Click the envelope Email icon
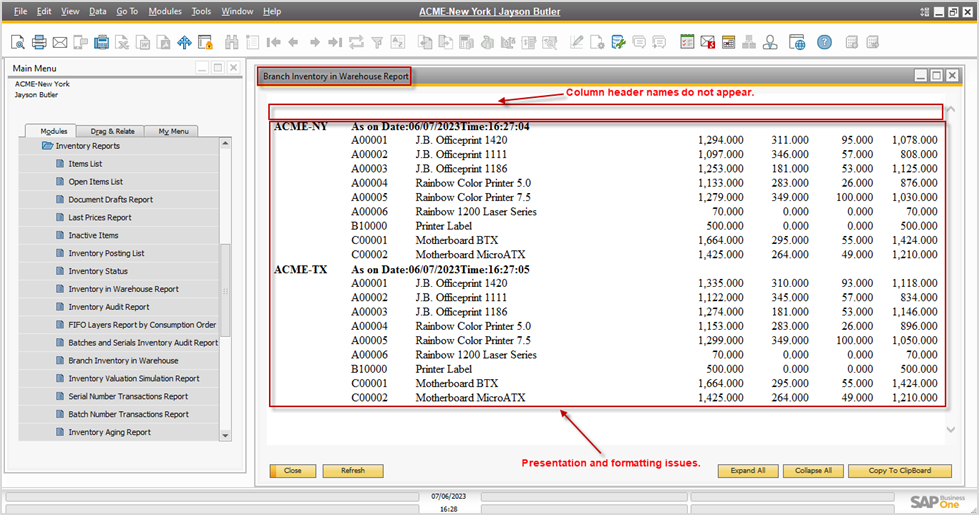This screenshot has height=515, width=979. (59, 42)
